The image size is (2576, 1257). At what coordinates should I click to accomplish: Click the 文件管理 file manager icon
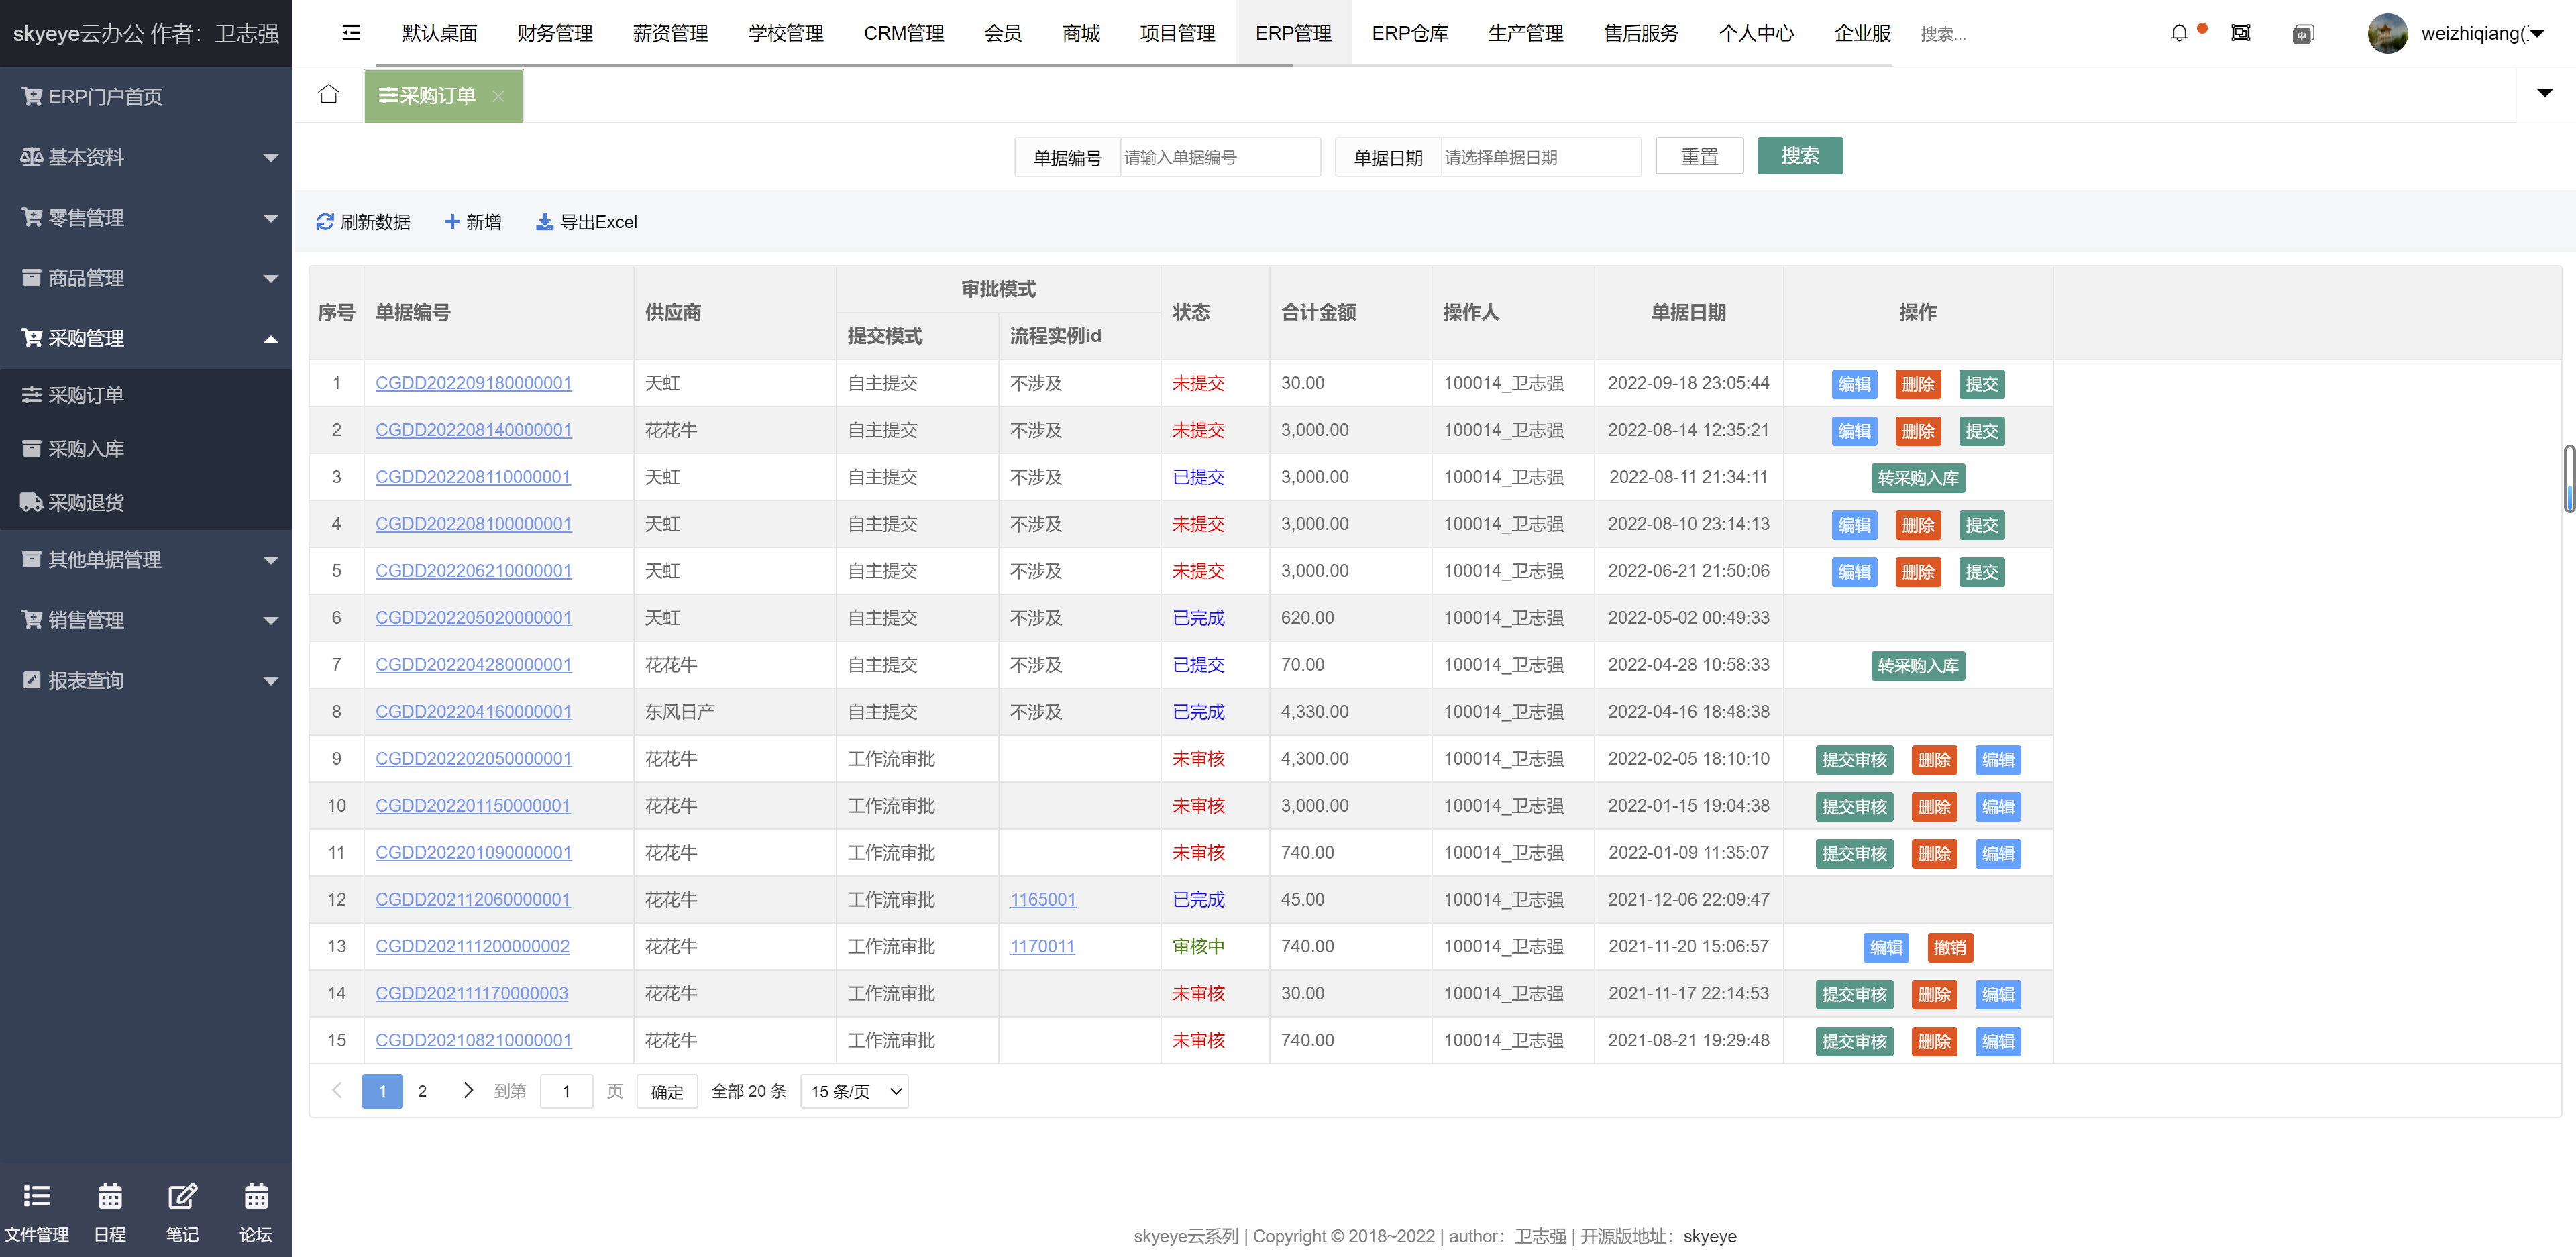tap(36, 1196)
